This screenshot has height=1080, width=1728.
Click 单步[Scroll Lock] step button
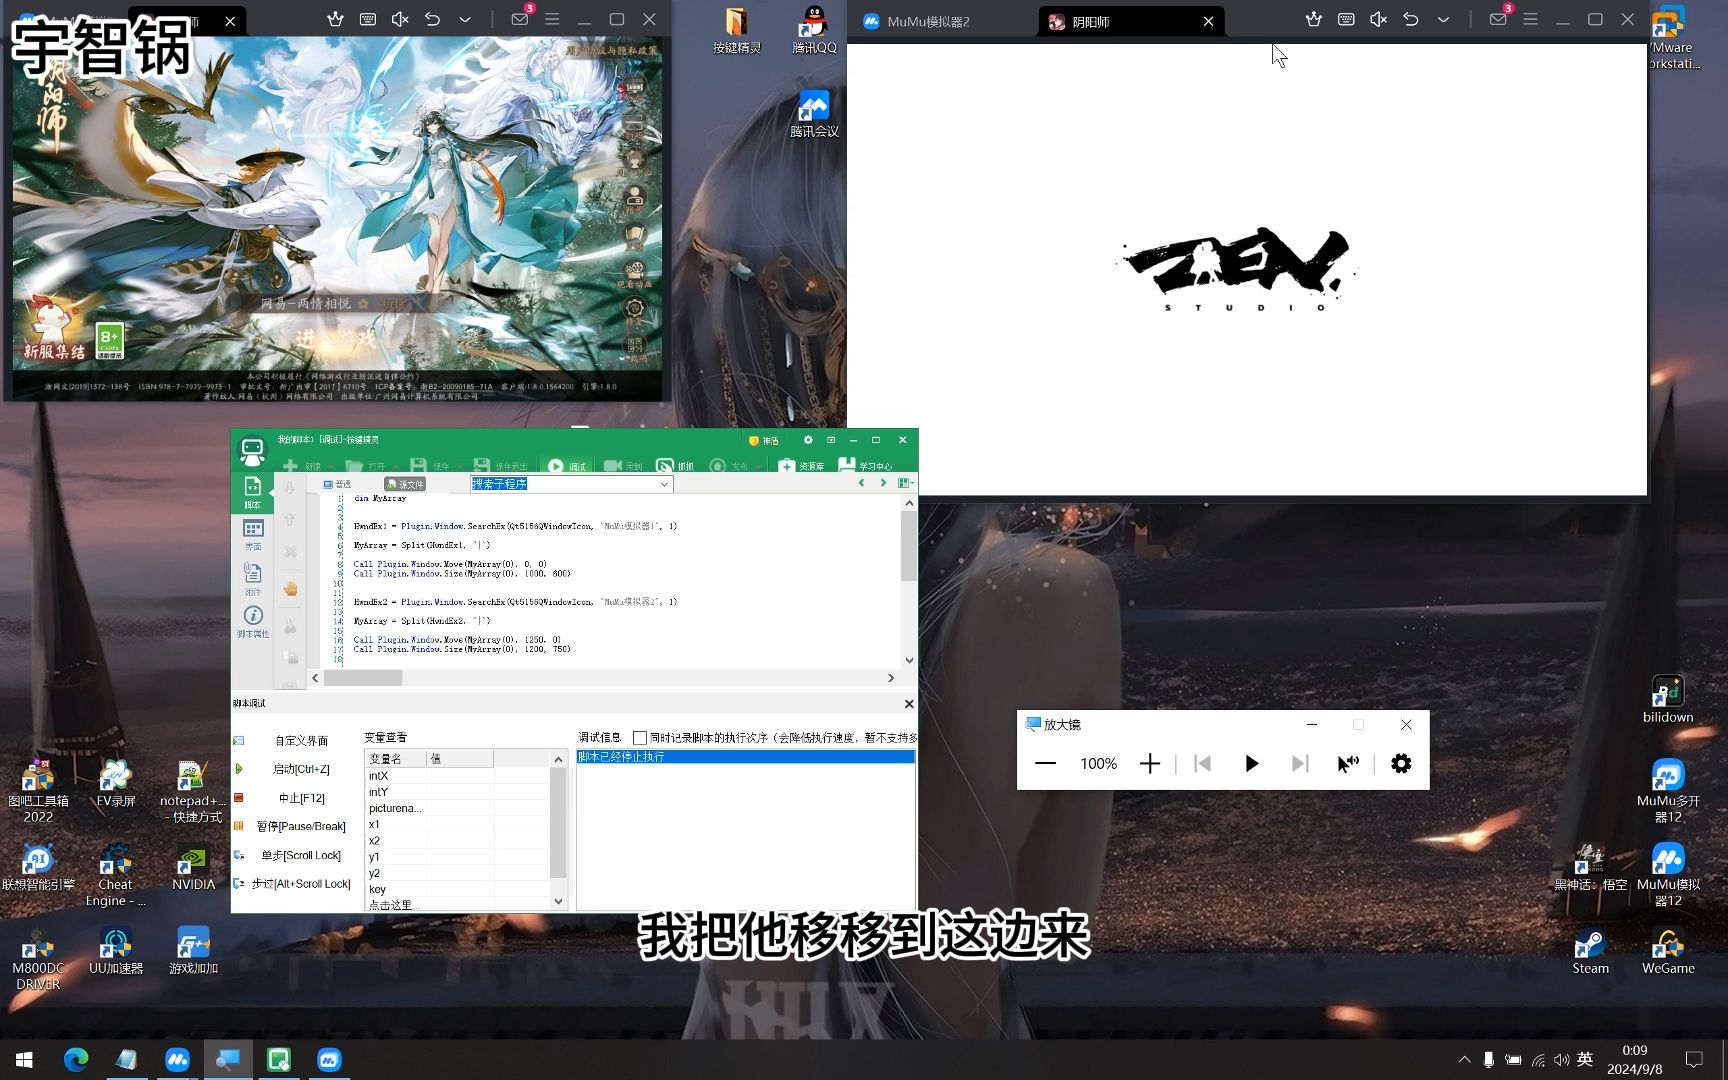pyautogui.click(x=301, y=855)
